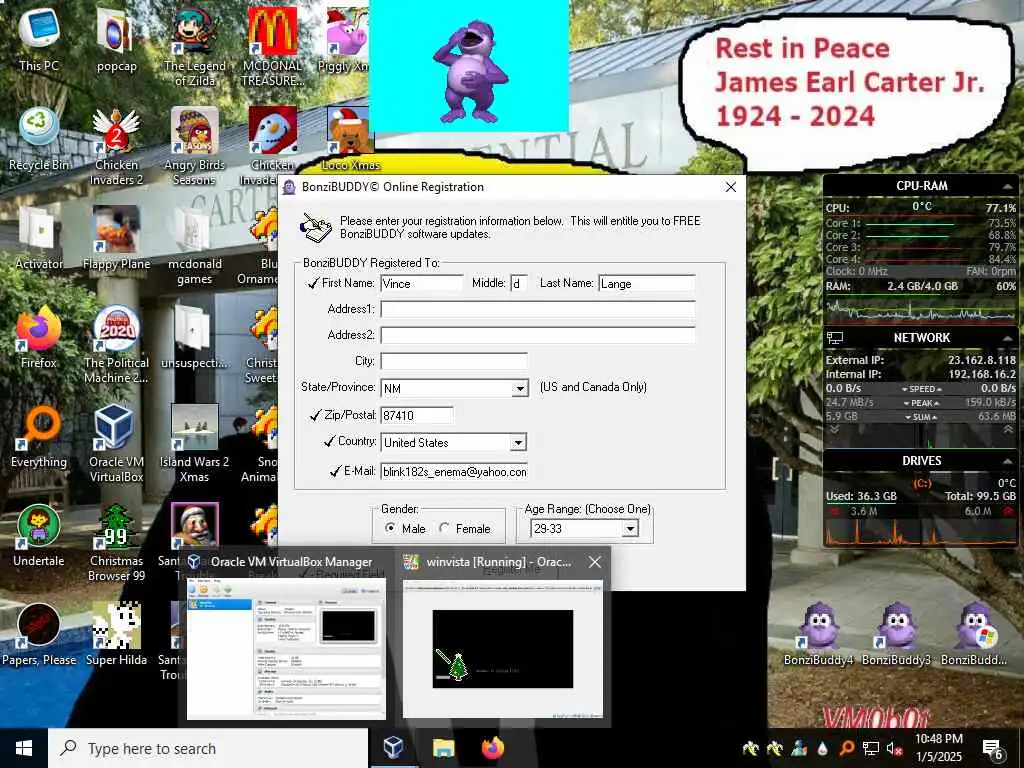Click the PEAK label in Network widget
The height and width of the screenshot is (768, 1024).
tap(921, 403)
